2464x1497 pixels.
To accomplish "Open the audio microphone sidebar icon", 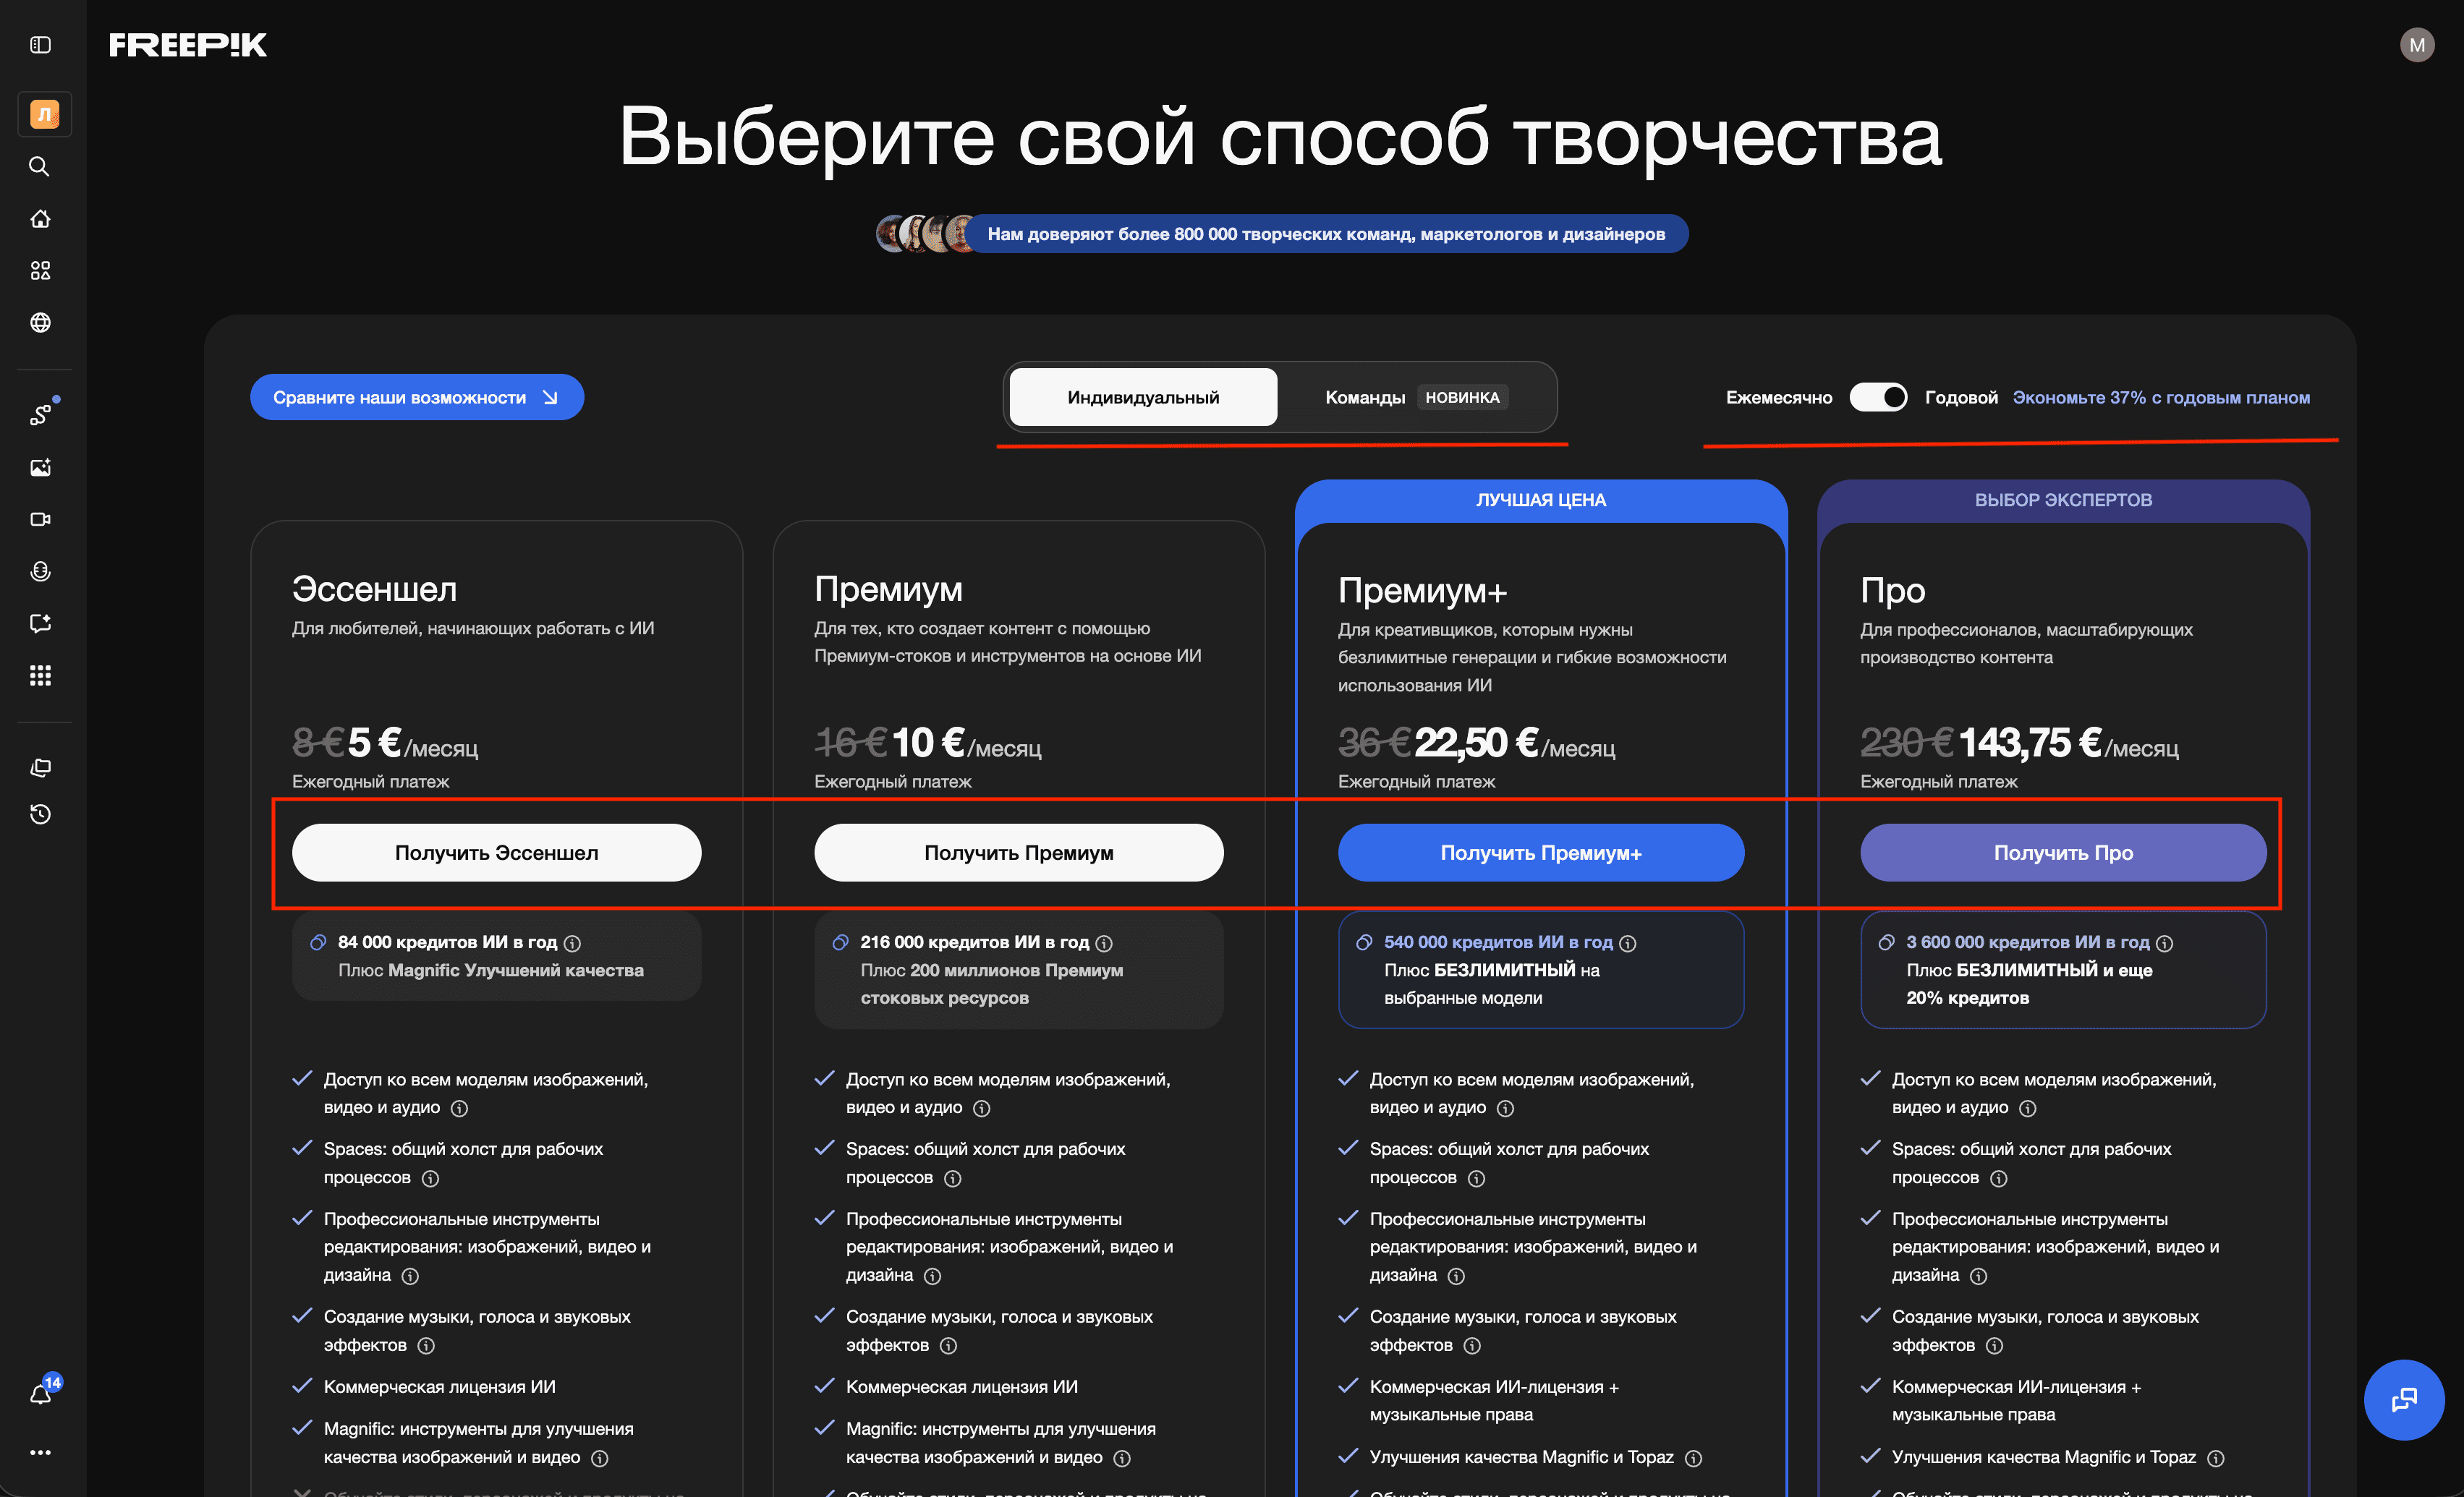I will [x=40, y=571].
